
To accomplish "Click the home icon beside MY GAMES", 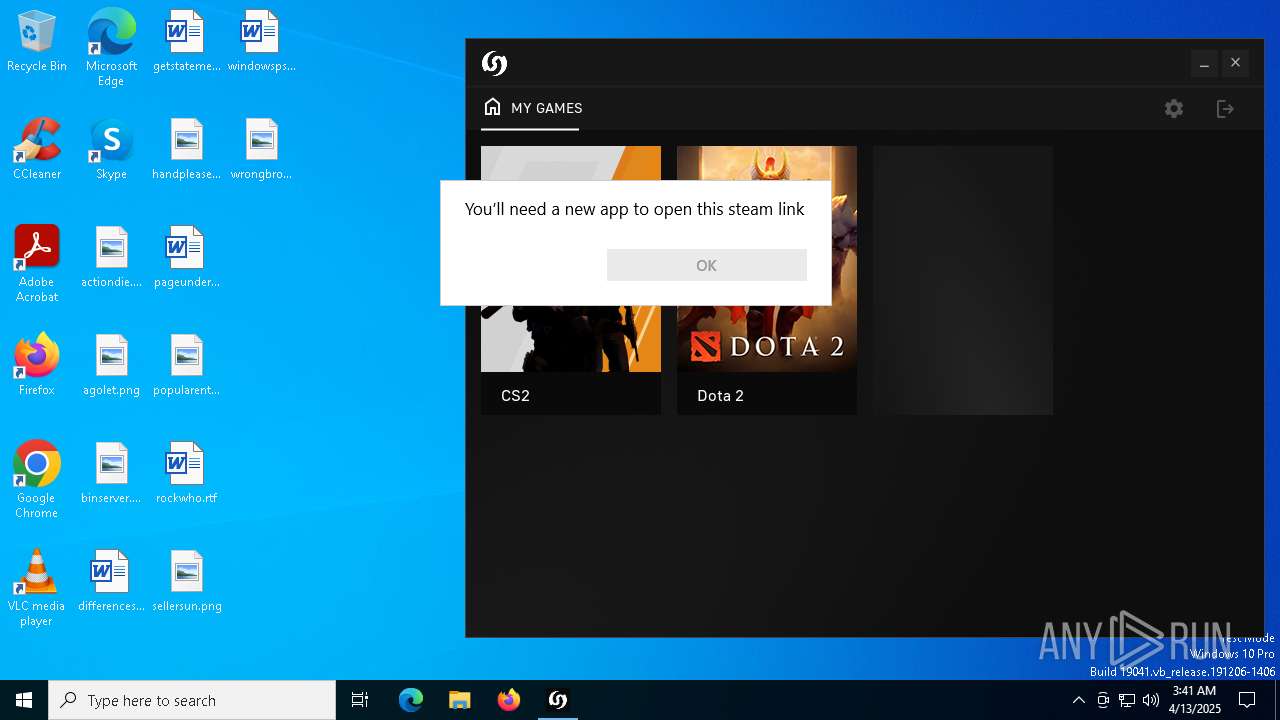I will [492, 107].
